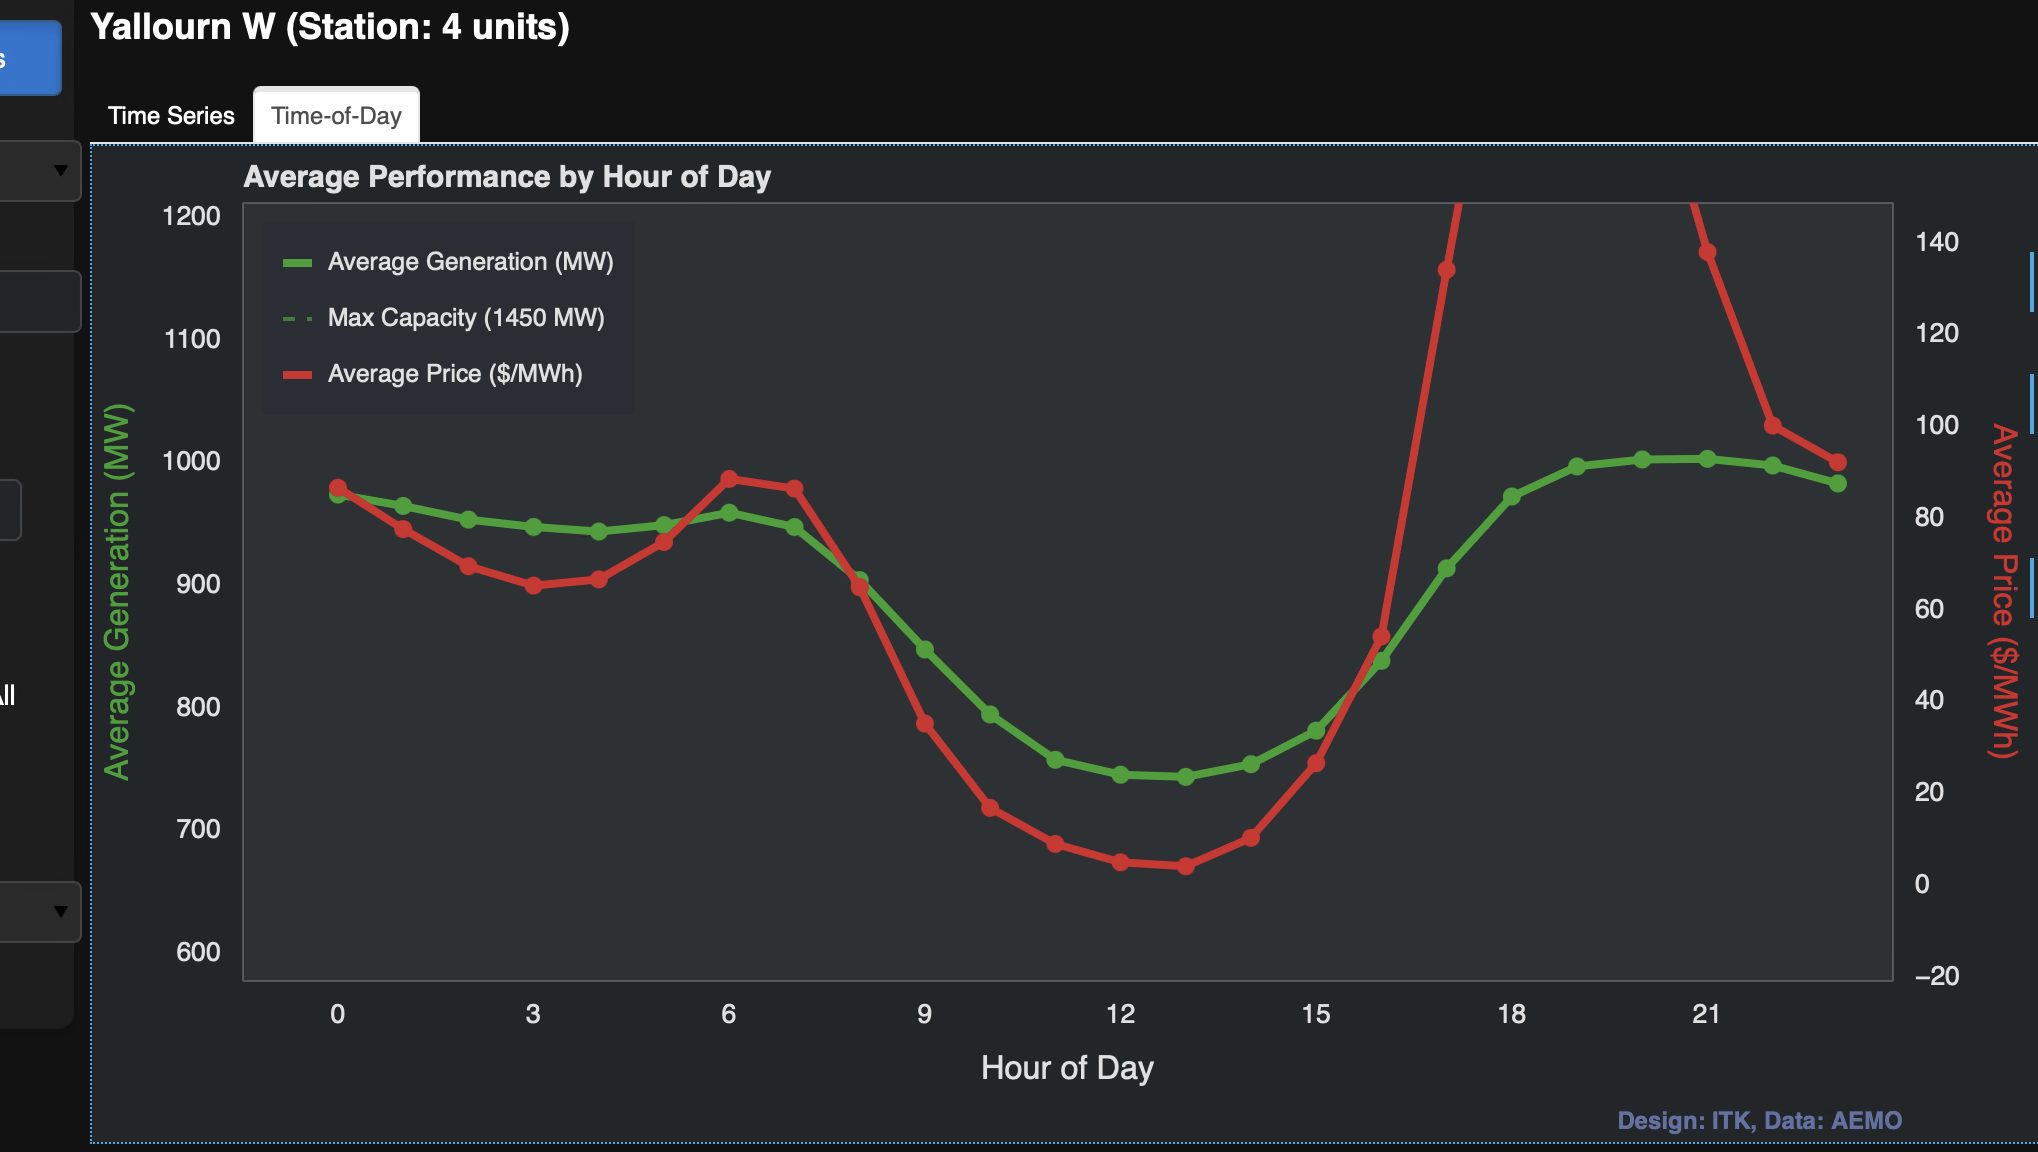
Task: Expand the bottom sidebar dropdown arrow
Action: tap(61, 911)
